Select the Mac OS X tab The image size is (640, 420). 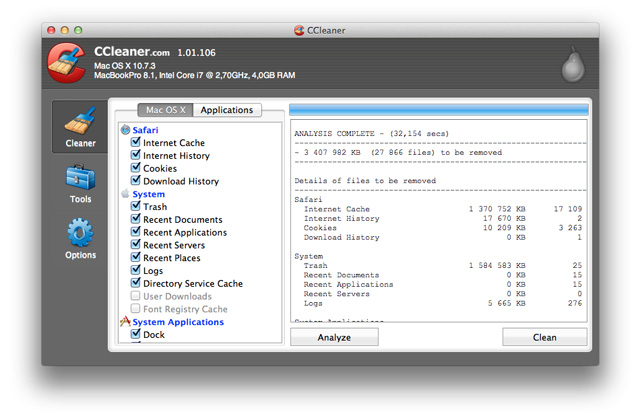point(165,110)
